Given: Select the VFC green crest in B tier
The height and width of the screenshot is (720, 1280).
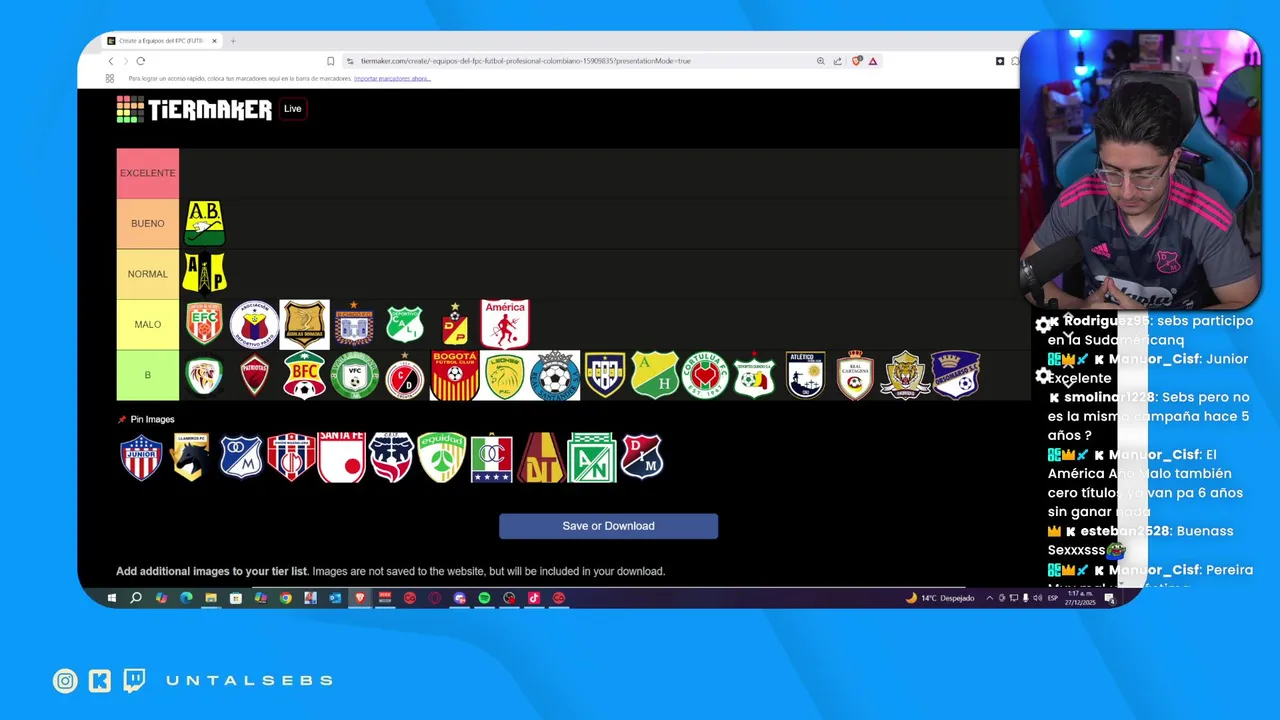Looking at the screenshot, I should 354,375.
